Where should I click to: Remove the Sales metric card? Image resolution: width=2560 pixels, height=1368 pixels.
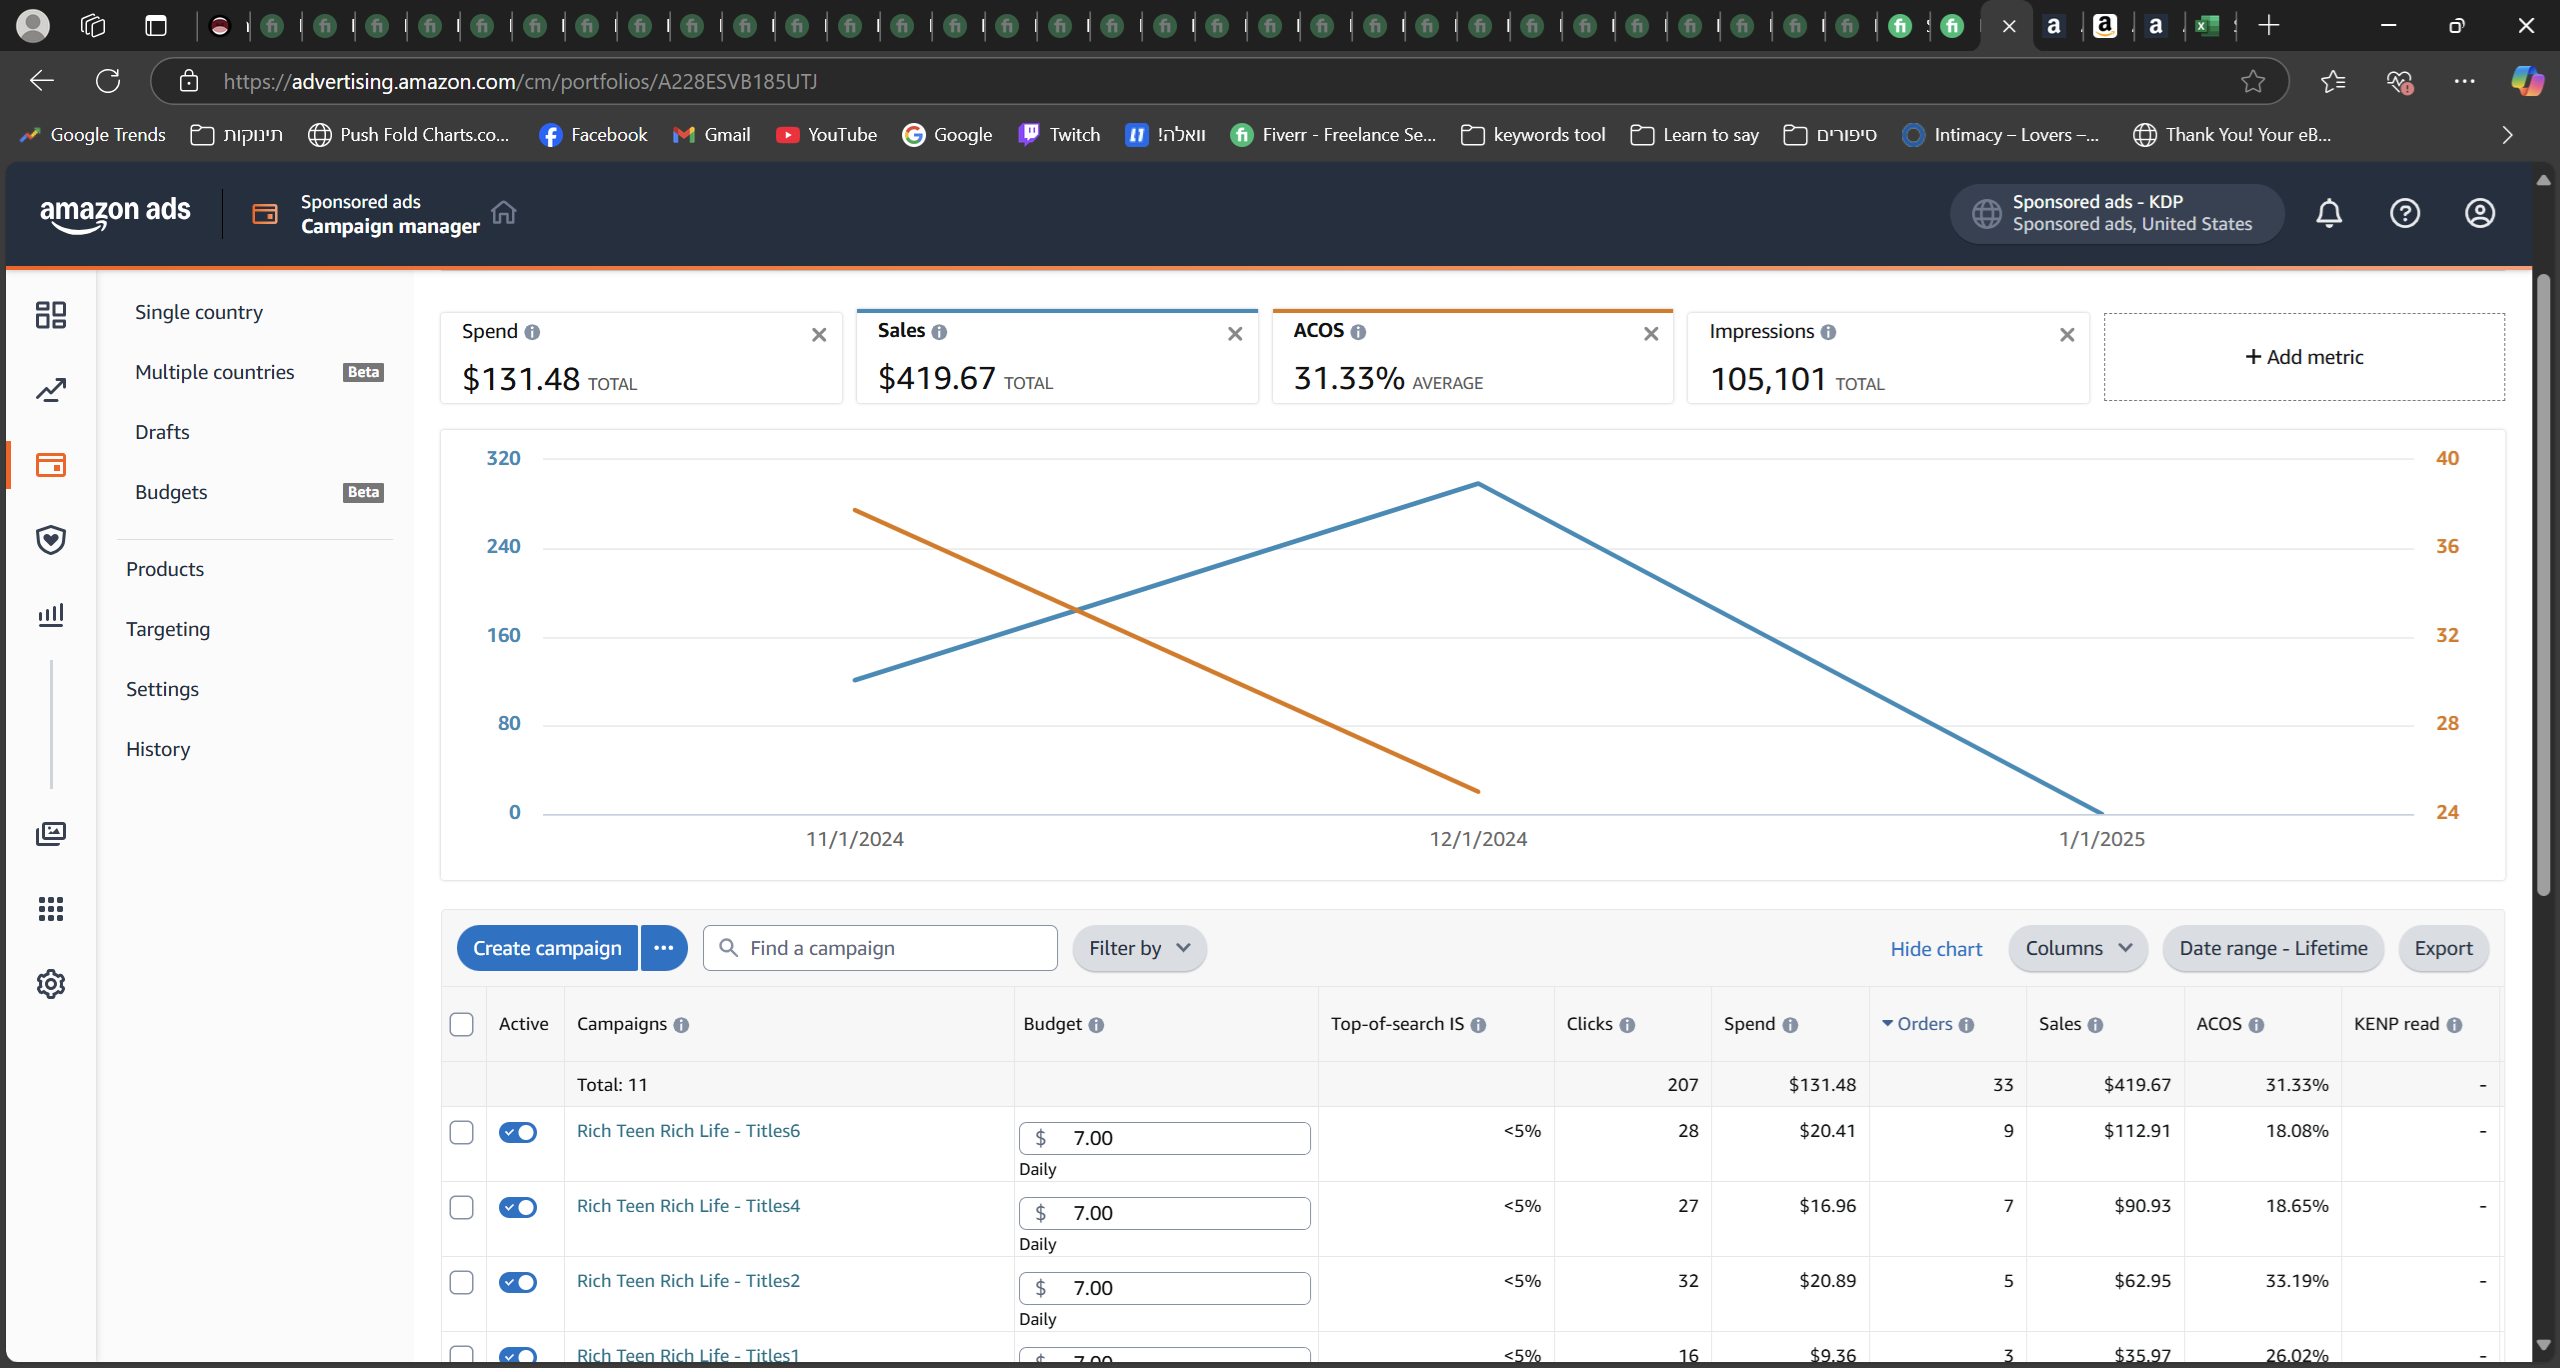pos(1235,334)
